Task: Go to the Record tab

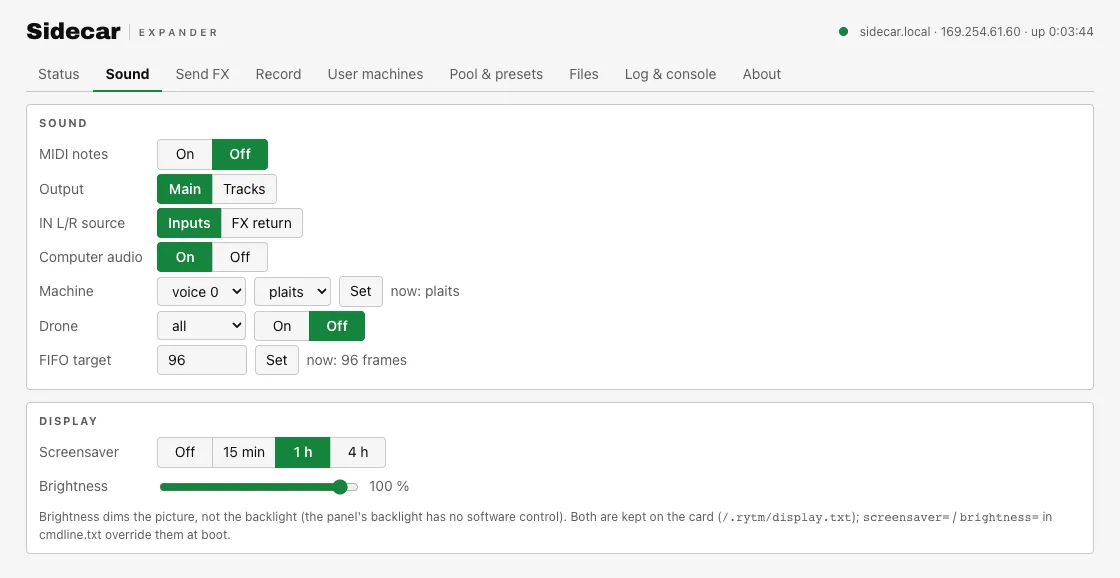Action: (278, 74)
